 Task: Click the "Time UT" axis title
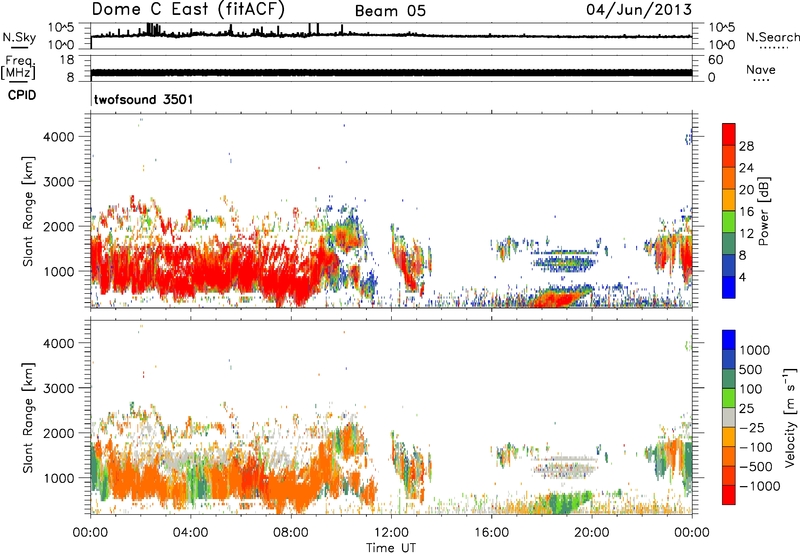[x=391, y=548]
